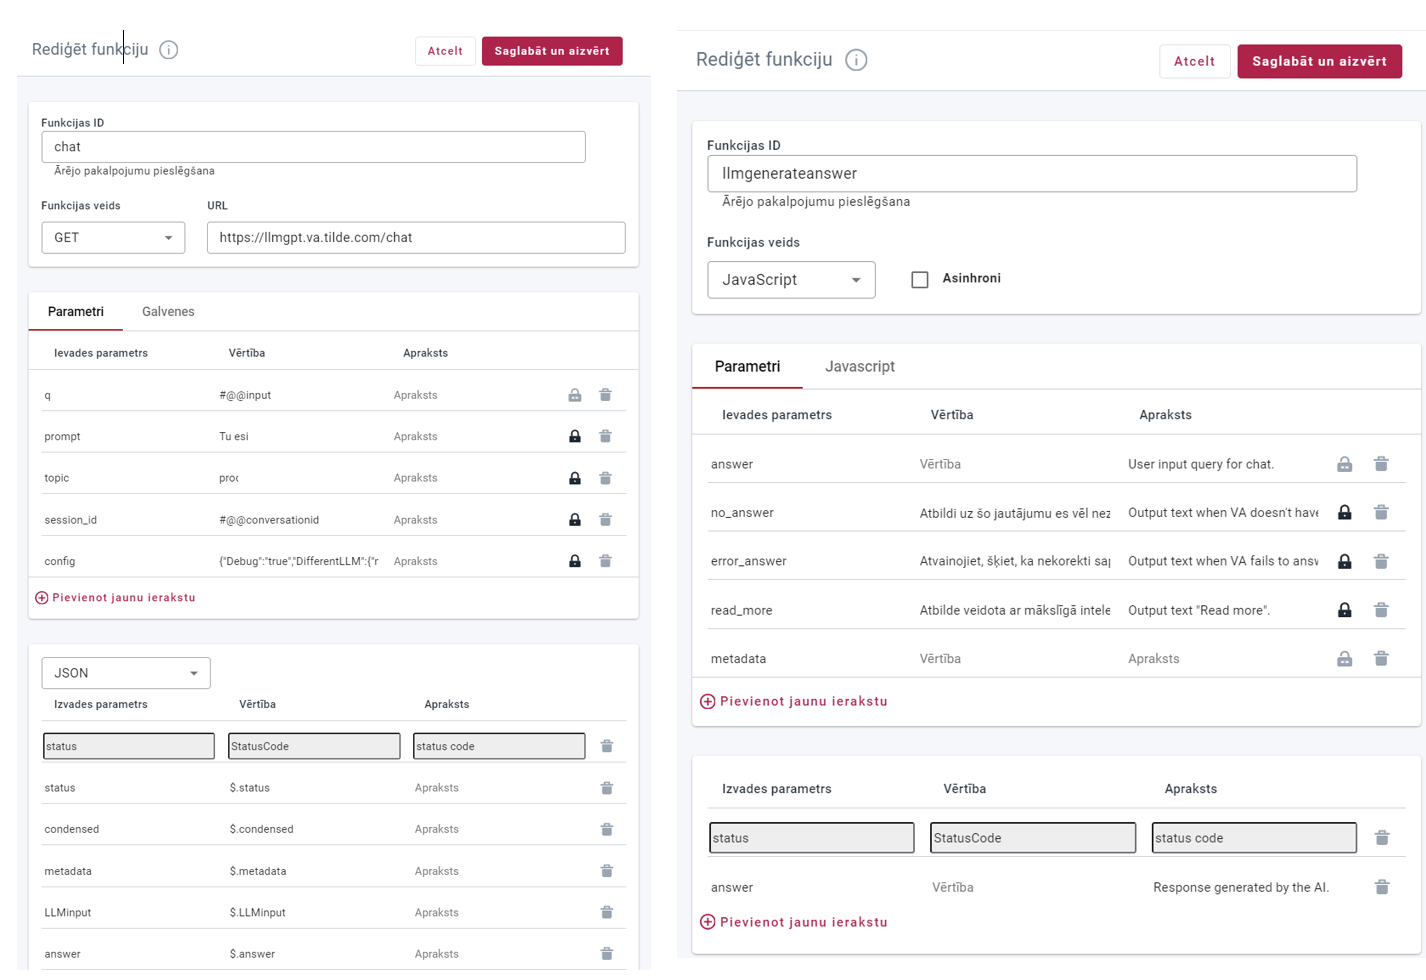Screen dimensions: 1426x980
Task: Enable the Asinhroni checkbox
Action: (920, 279)
